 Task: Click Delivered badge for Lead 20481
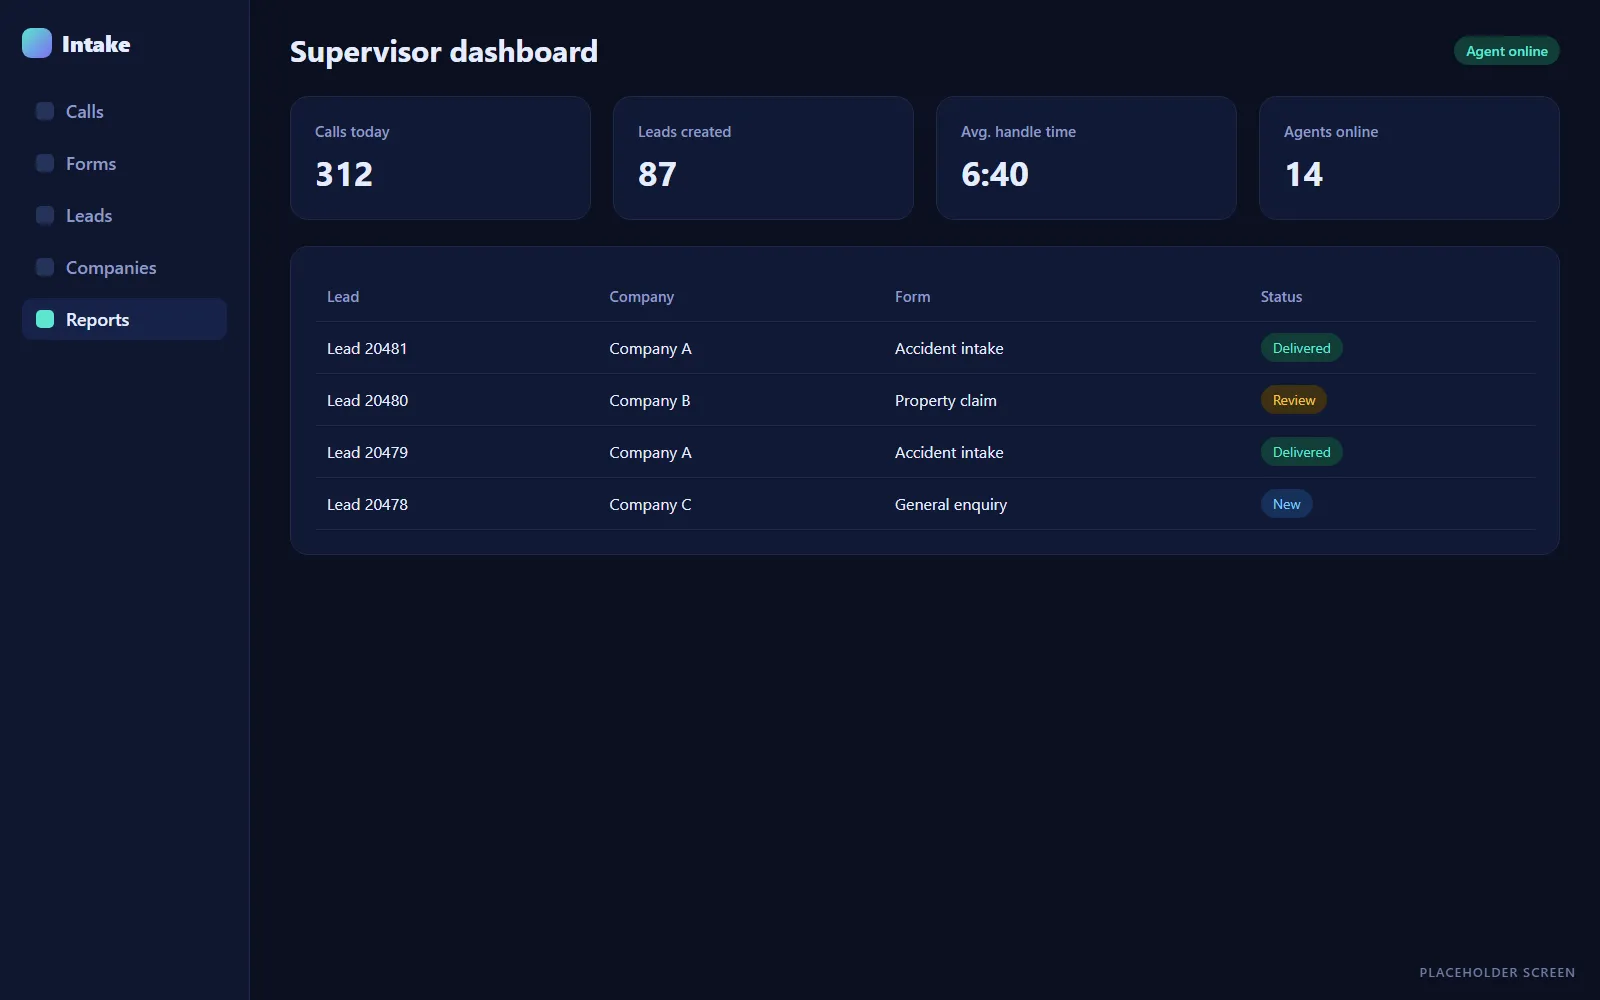1301,348
